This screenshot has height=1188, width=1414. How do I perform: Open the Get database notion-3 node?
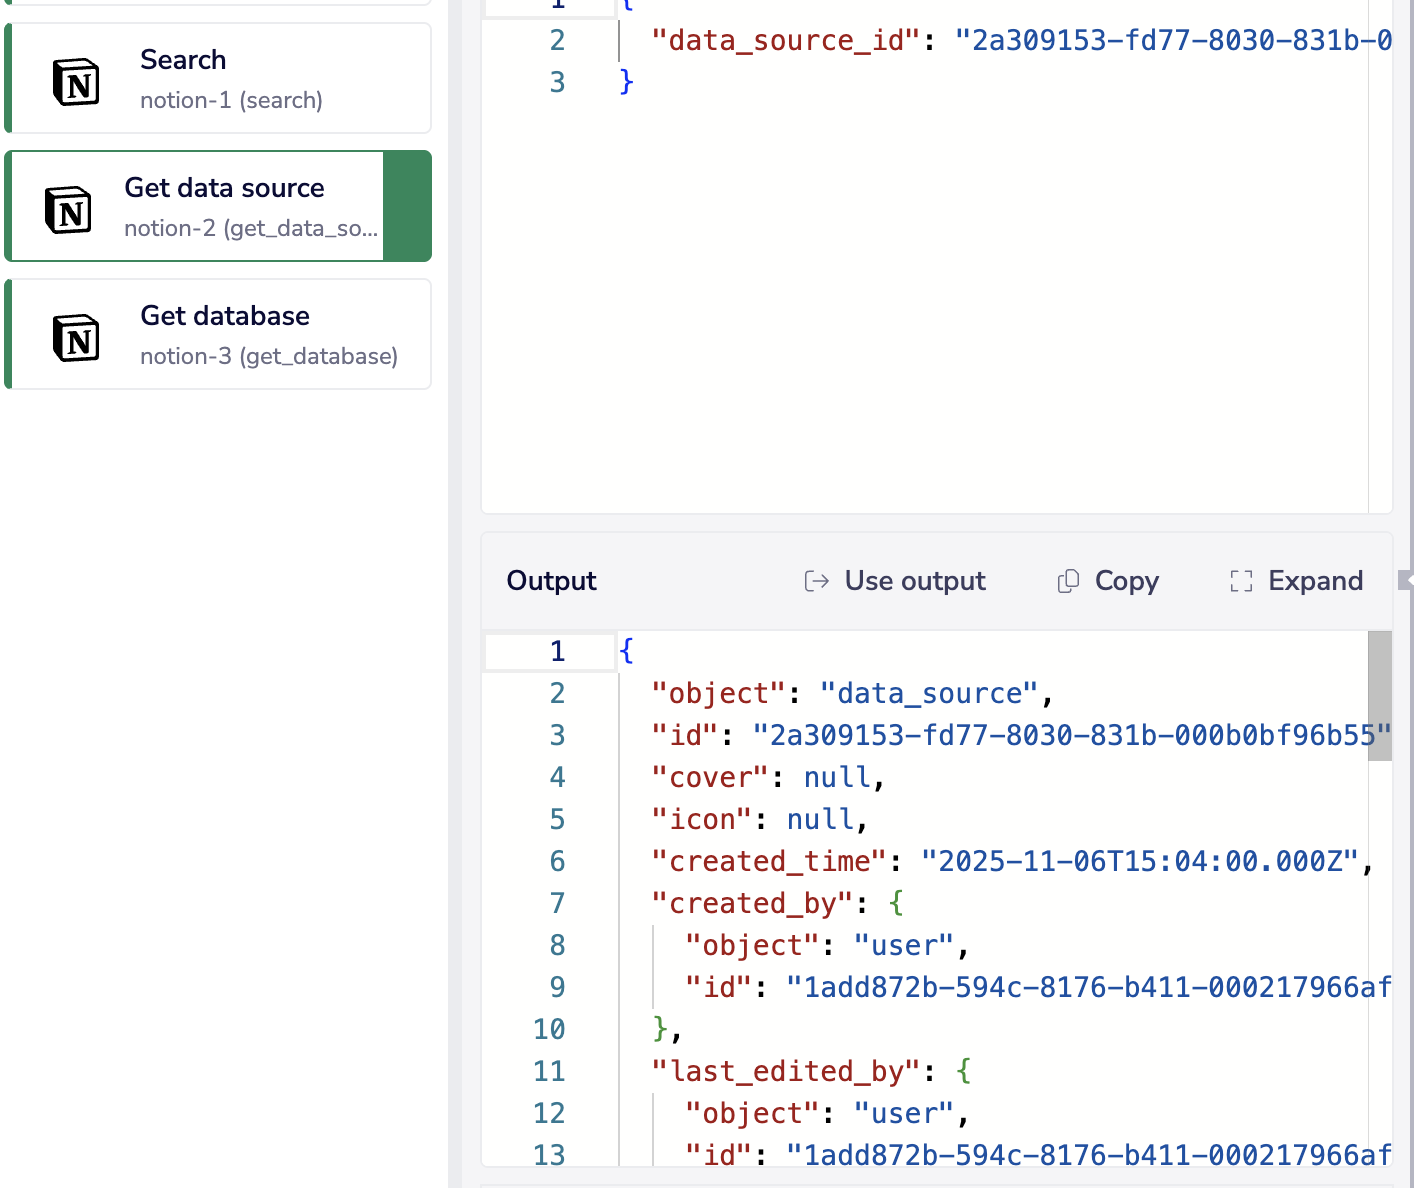click(x=218, y=334)
